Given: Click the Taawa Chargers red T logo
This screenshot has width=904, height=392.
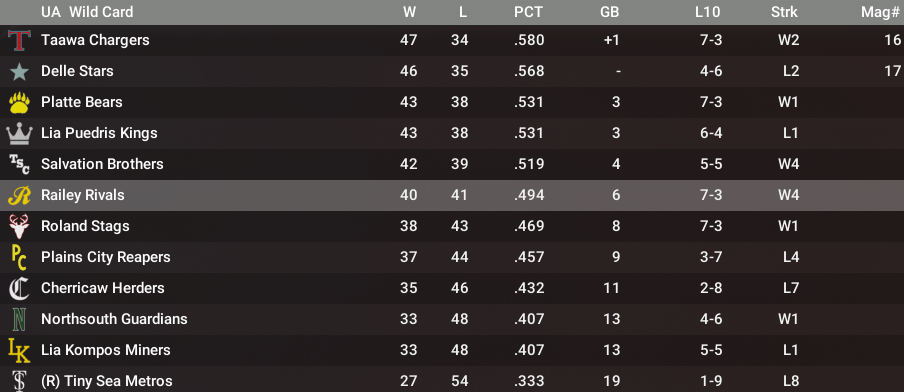Looking at the screenshot, I should pyautogui.click(x=19, y=40).
